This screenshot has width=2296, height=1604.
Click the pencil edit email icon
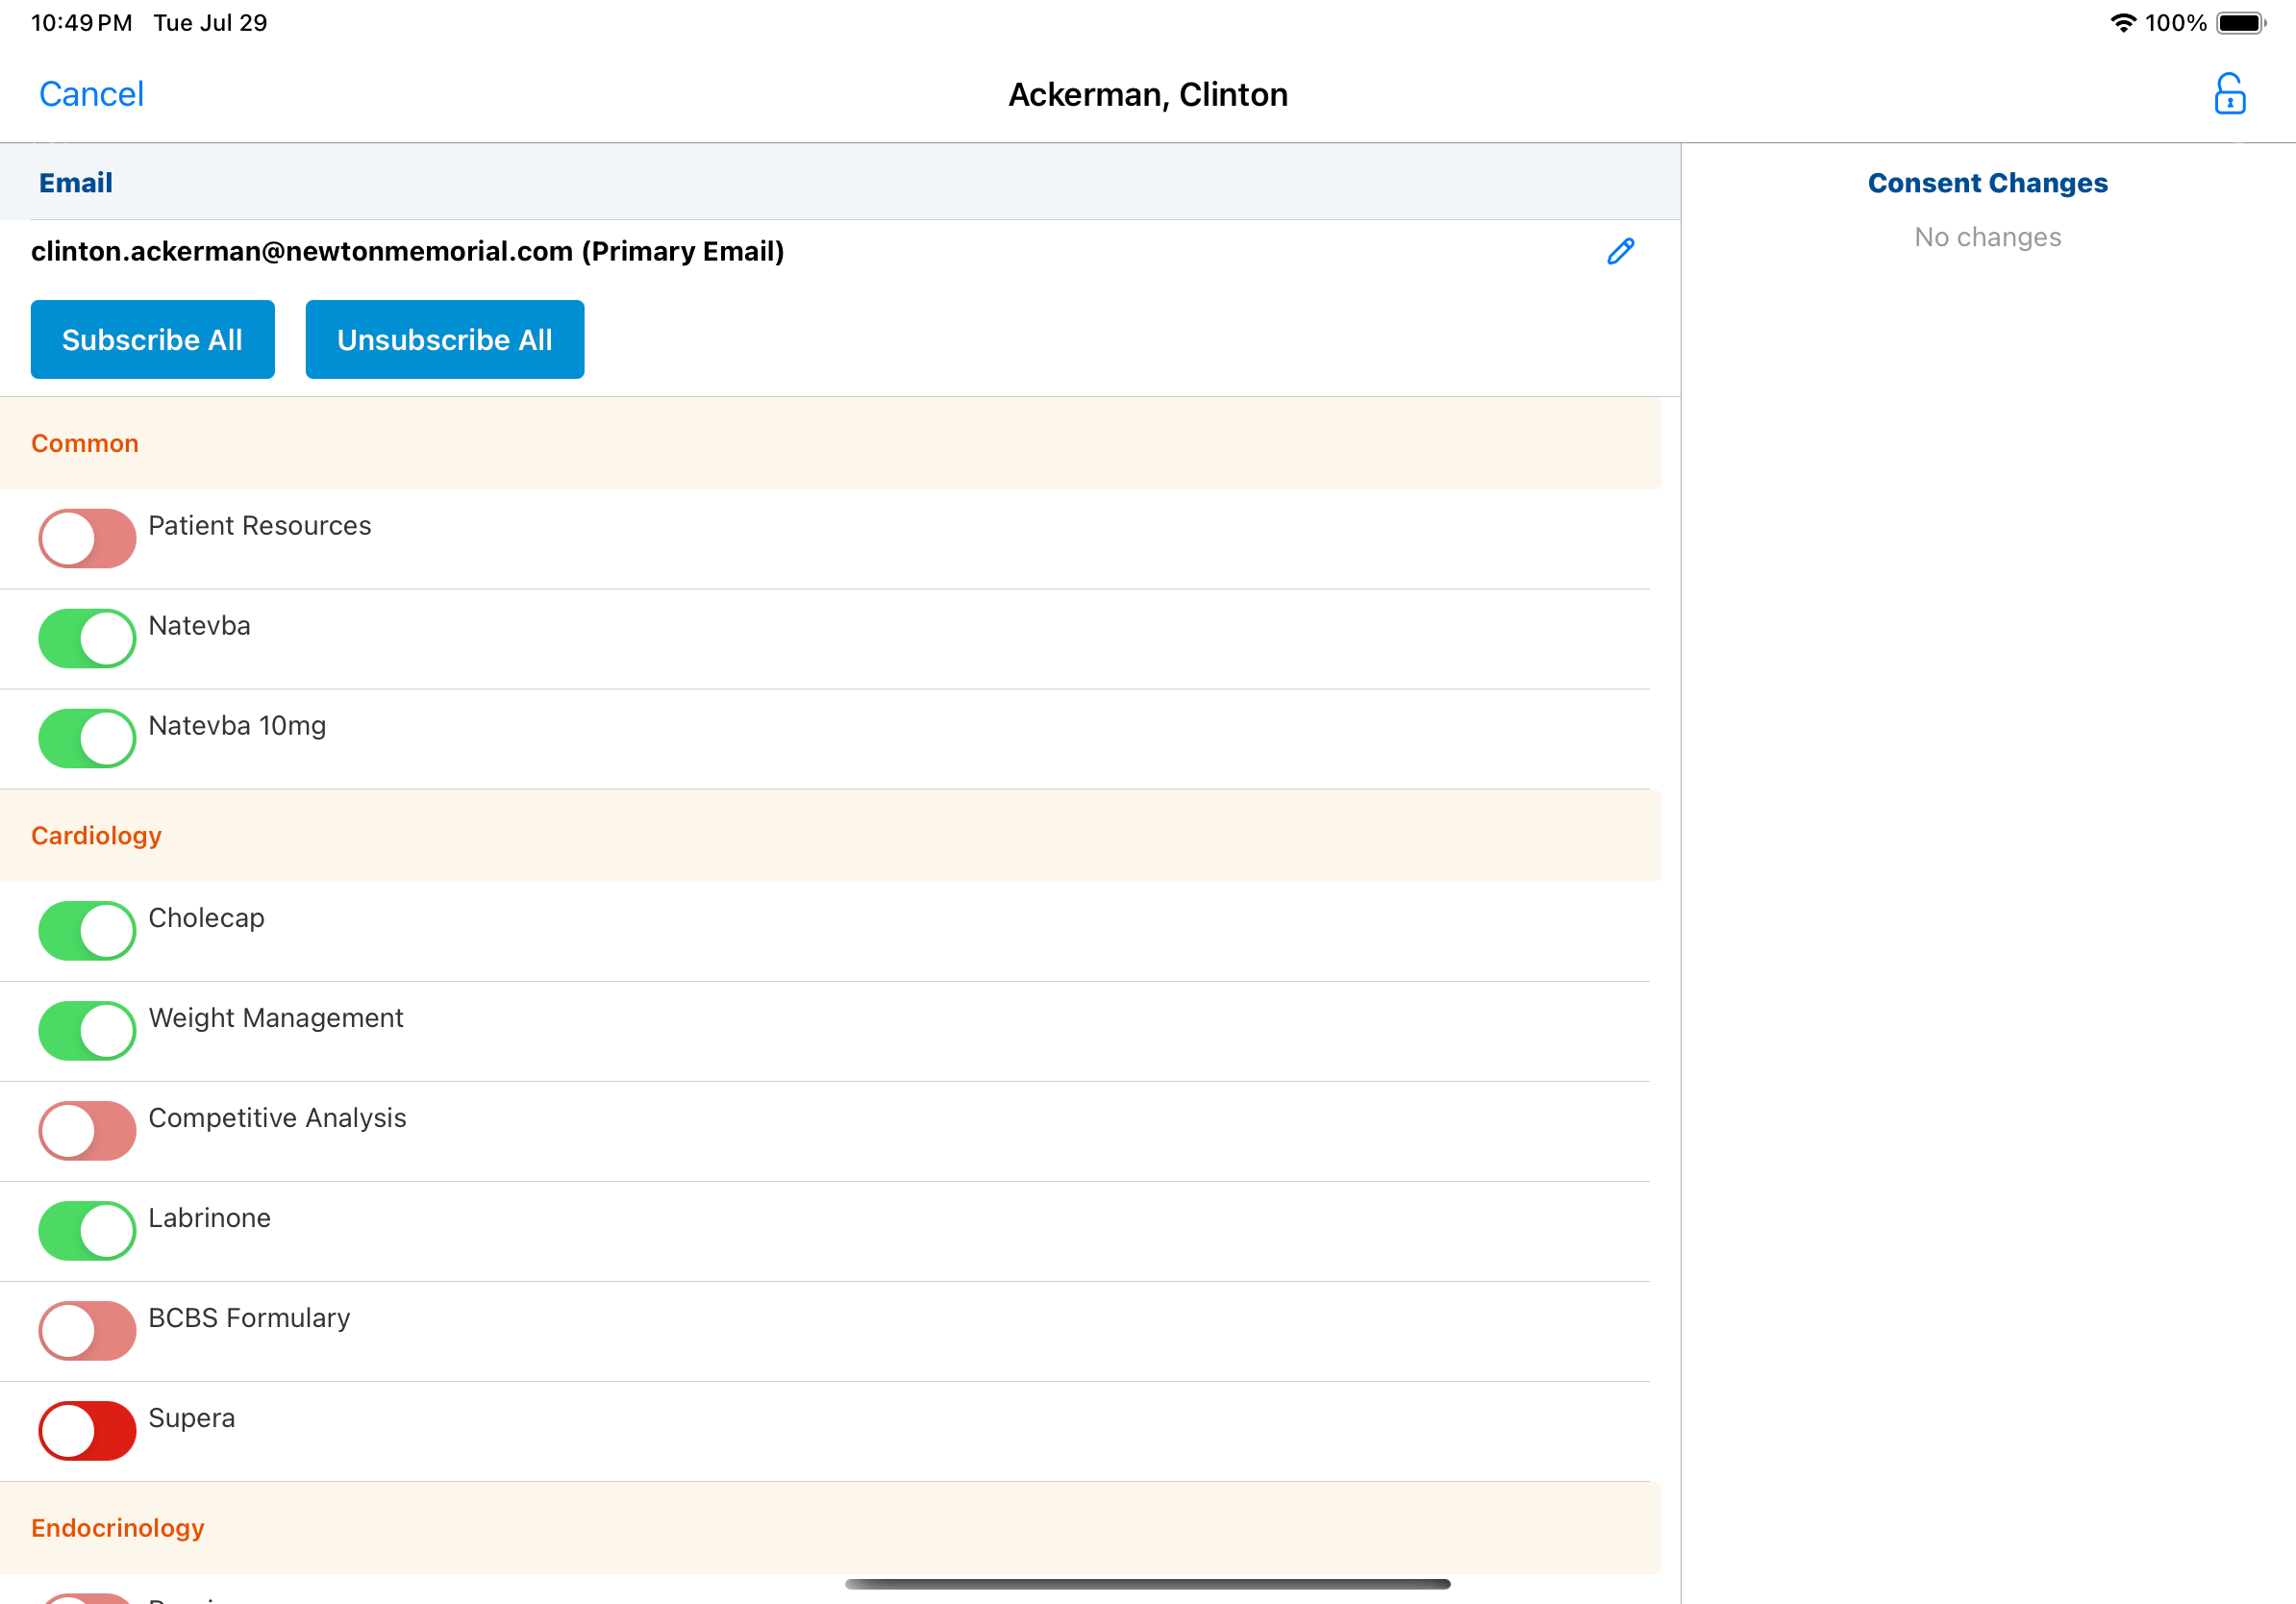(1620, 251)
